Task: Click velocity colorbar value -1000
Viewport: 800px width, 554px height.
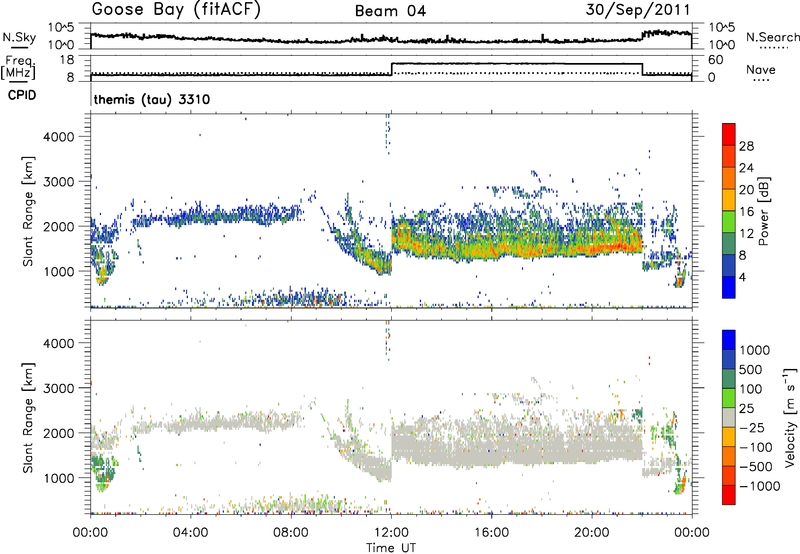Action: click(759, 486)
